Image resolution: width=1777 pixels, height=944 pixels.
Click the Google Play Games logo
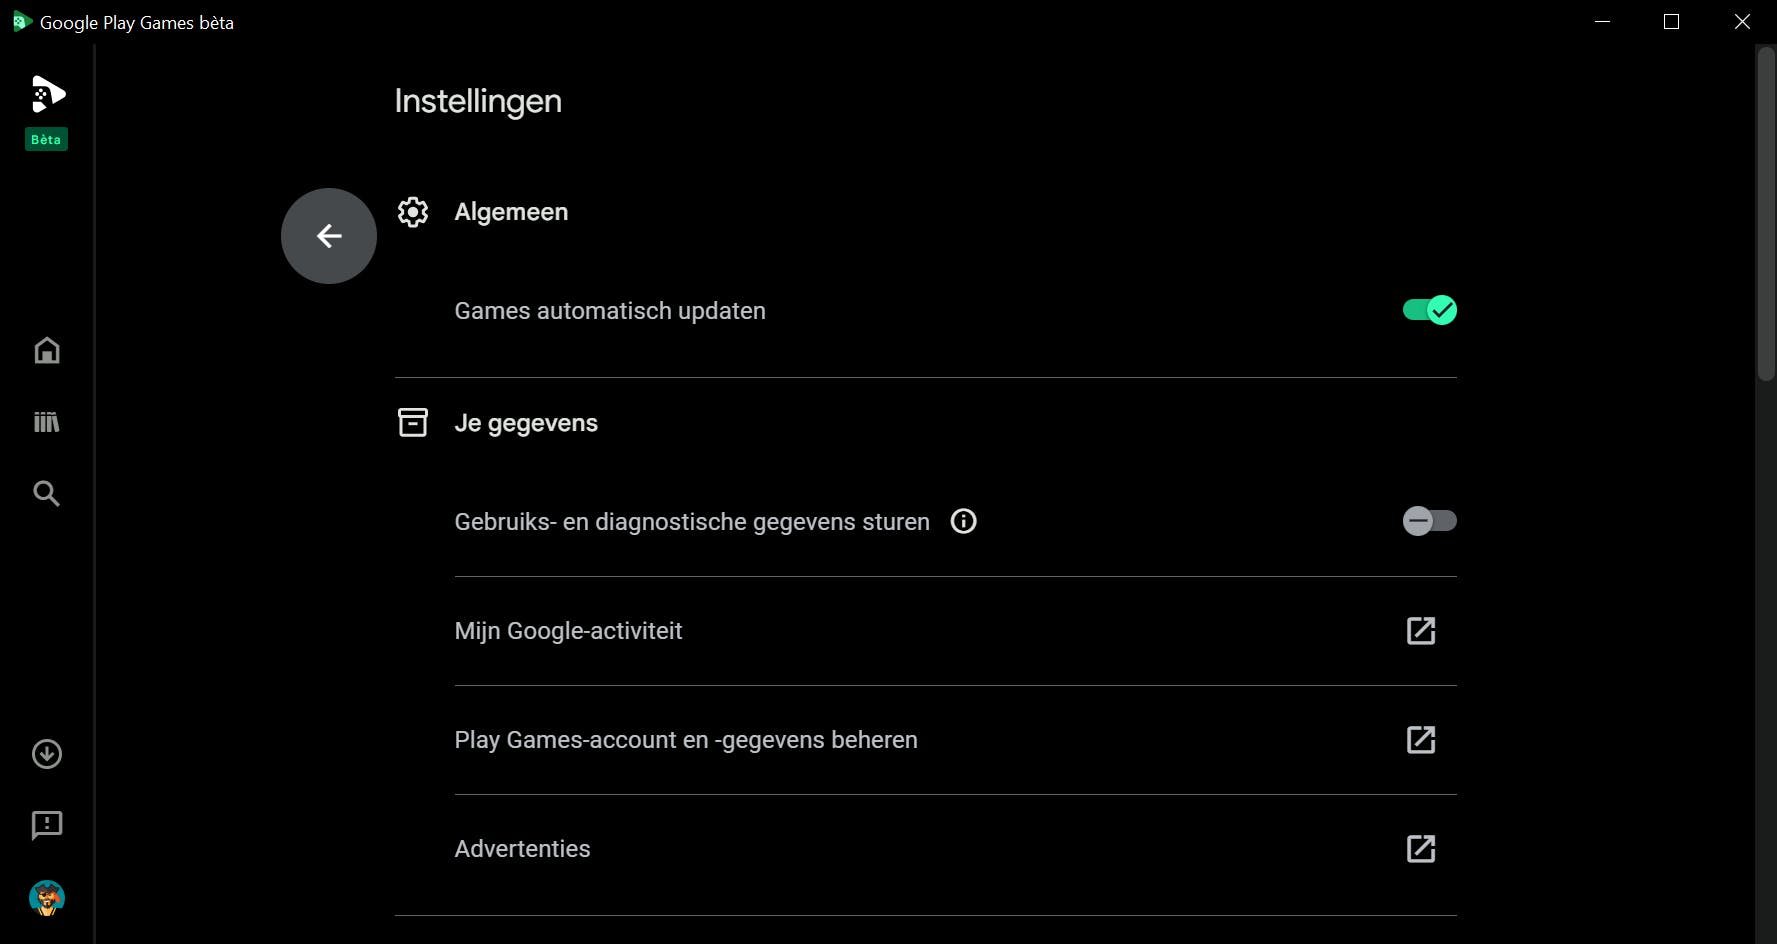point(47,95)
